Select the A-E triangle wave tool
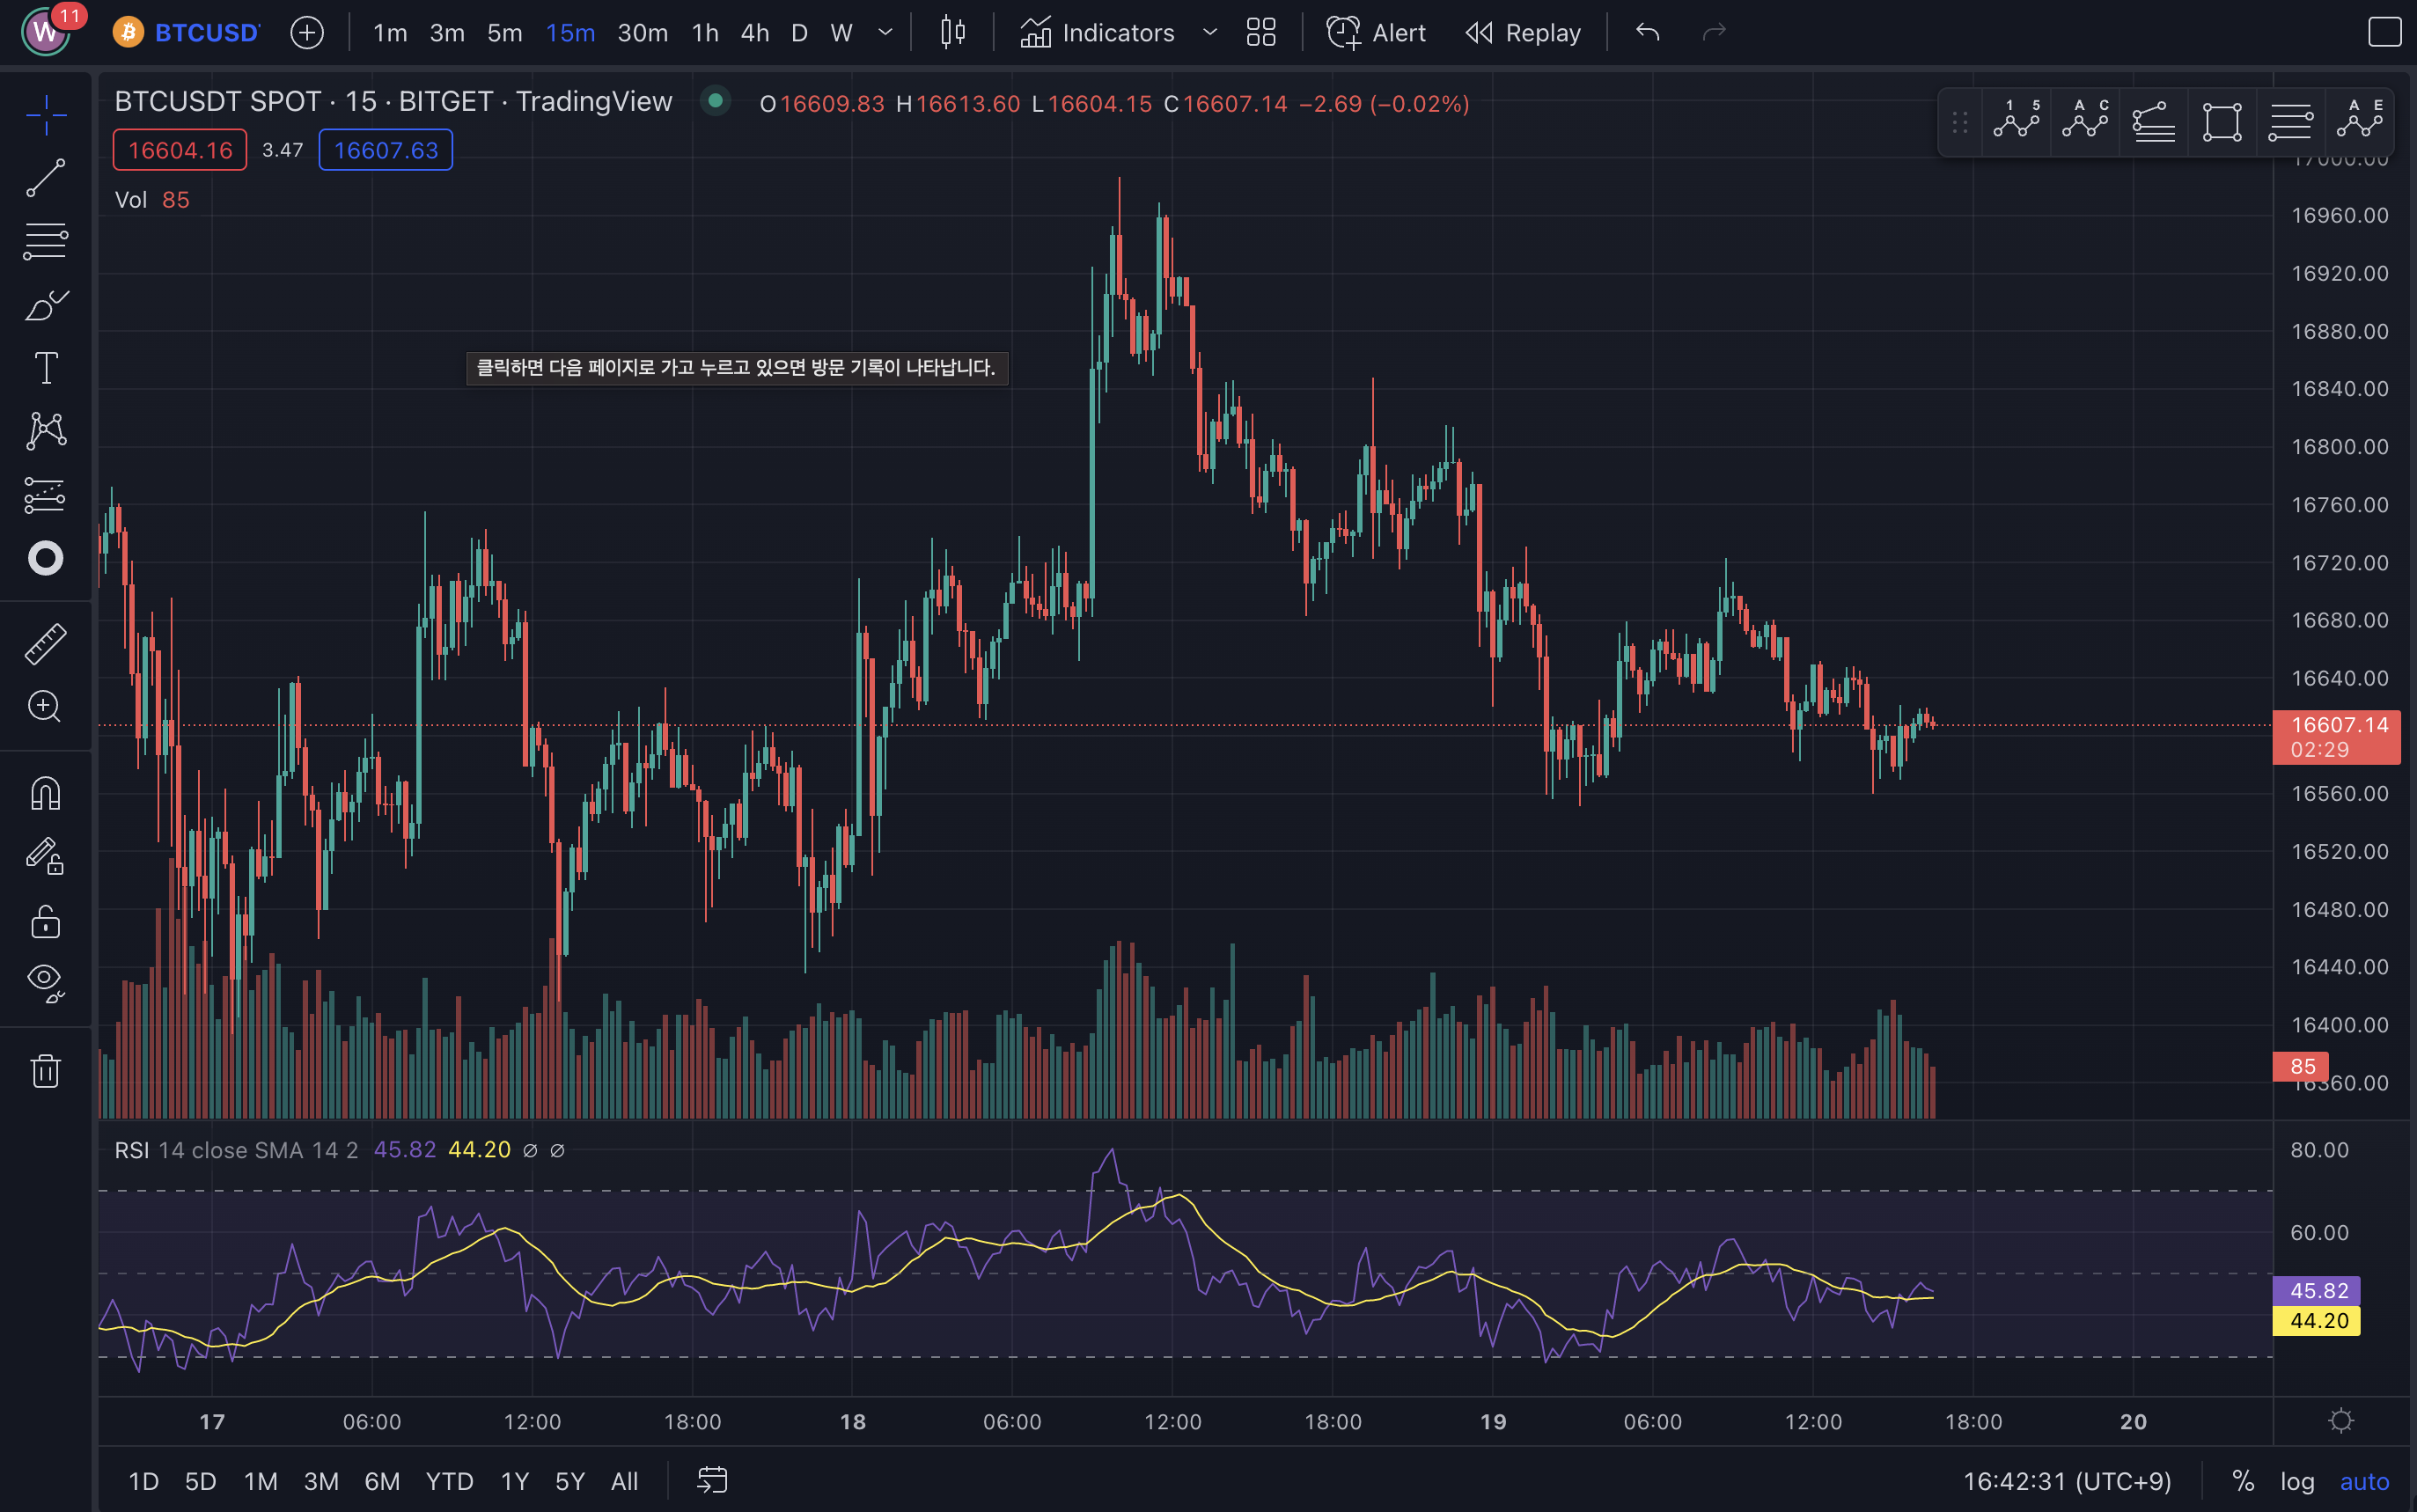The width and height of the screenshot is (2417, 1512). 2360,122
